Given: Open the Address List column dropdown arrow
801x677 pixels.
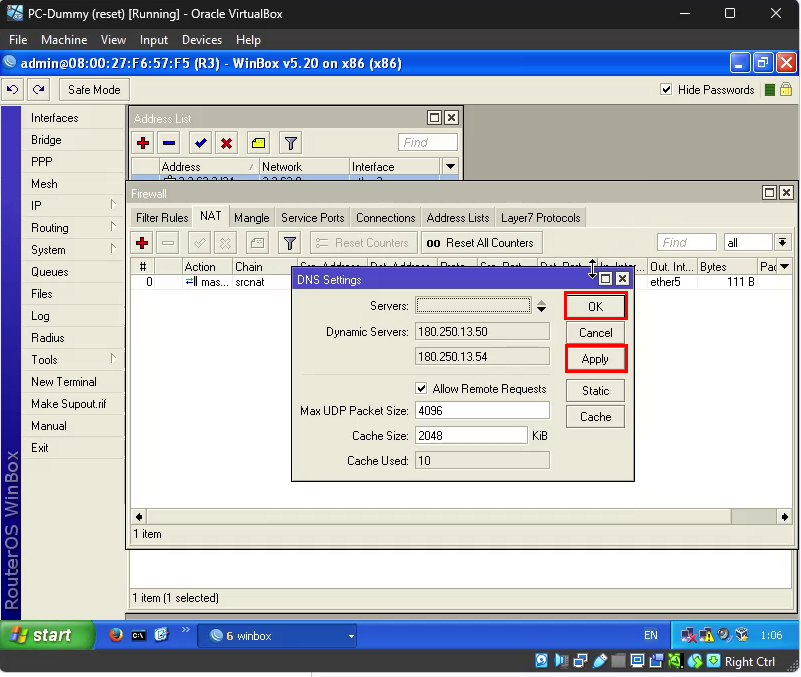Looking at the screenshot, I should click(x=450, y=167).
